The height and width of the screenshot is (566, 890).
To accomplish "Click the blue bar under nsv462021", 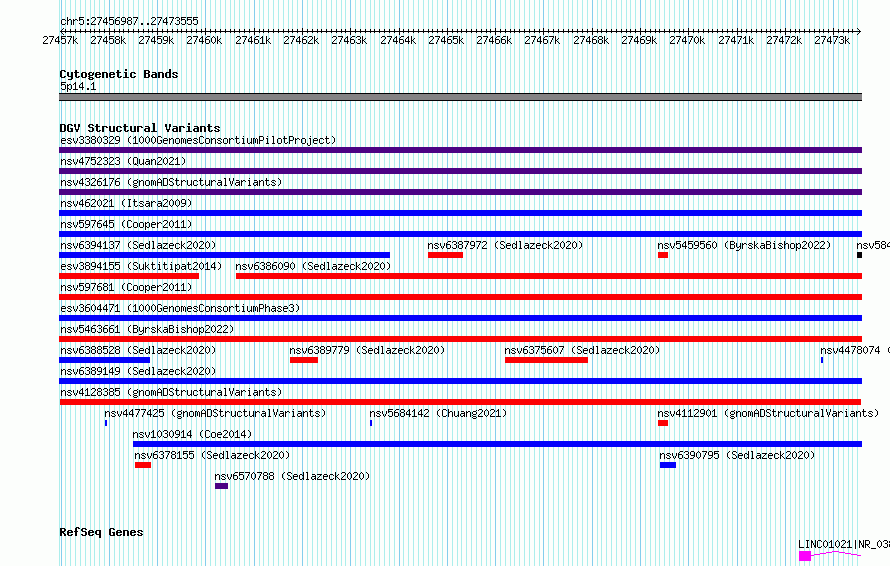I will 460,213.
